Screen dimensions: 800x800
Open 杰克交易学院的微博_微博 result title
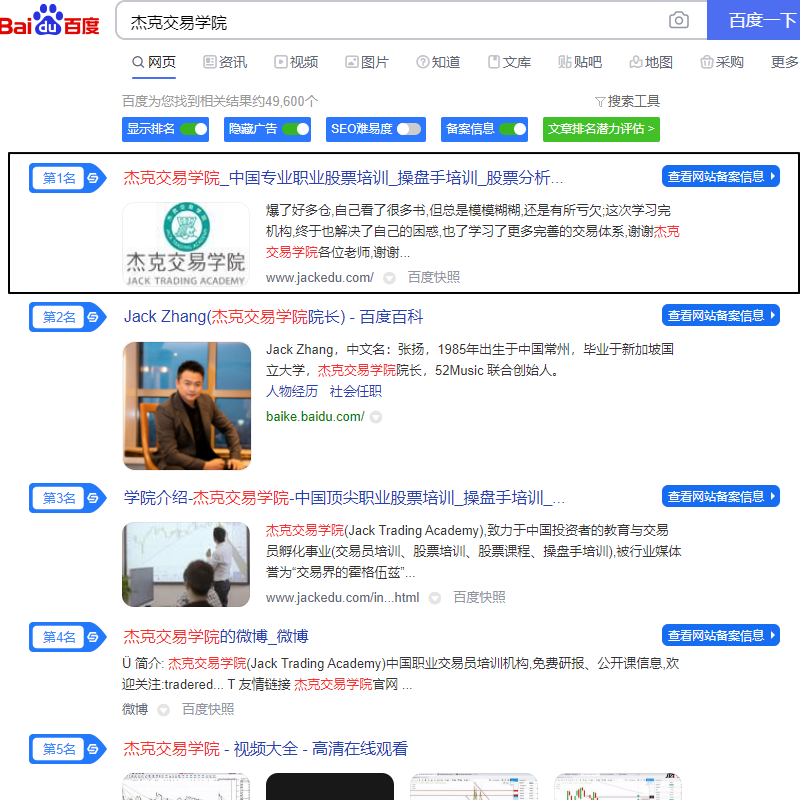pos(216,637)
